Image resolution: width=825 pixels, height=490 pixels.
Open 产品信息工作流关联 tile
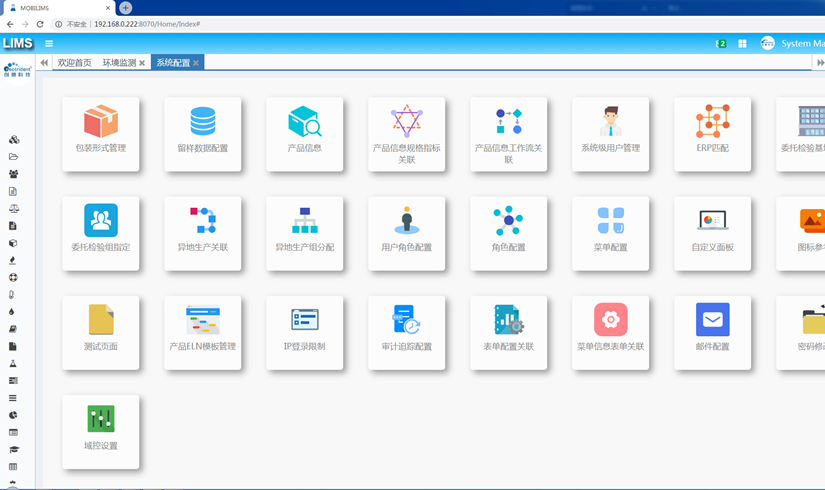(x=508, y=134)
